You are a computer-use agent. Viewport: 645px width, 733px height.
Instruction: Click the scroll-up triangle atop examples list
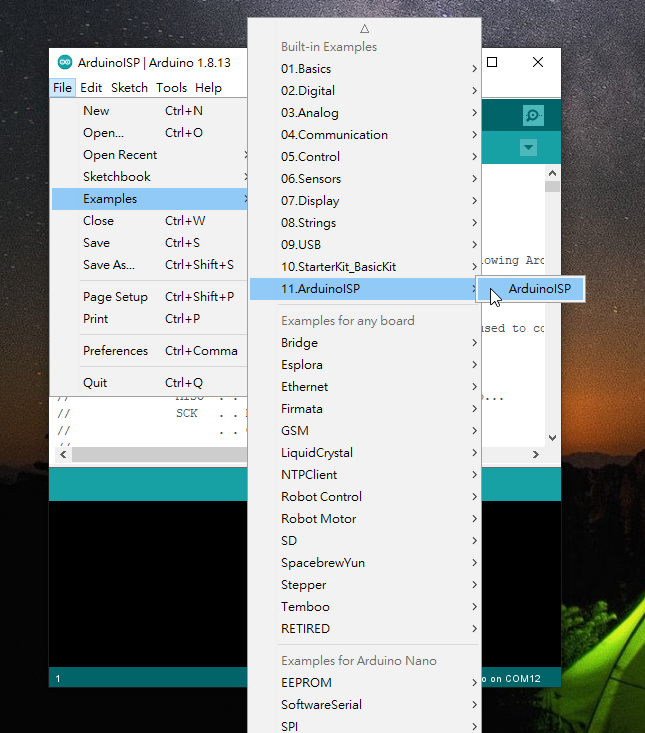point(364,29)
